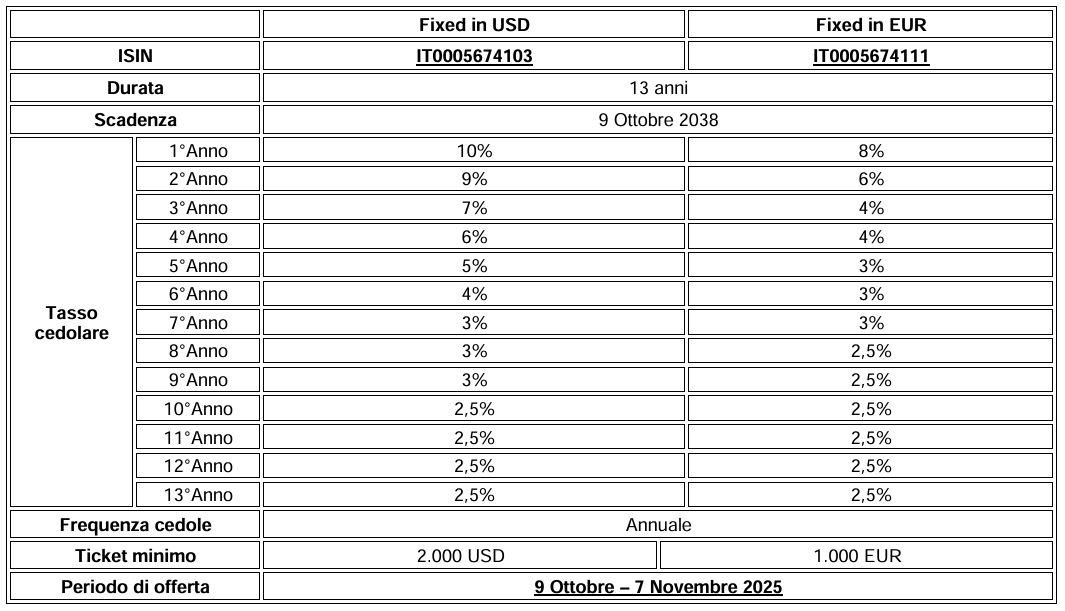The height and width of the screenshot is (611, 1065).
Task: Select the "13°Anno" row label
Action: [197, 495]
